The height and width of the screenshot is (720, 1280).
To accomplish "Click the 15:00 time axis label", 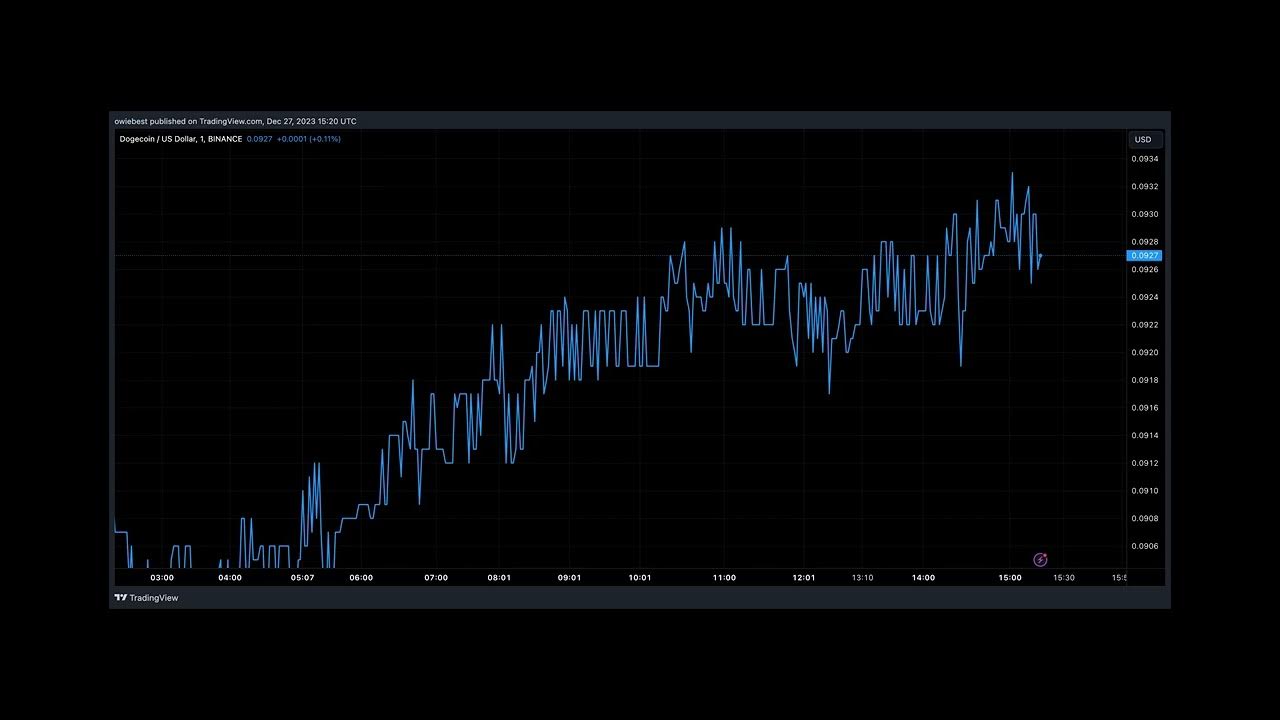I will click(1010, 578).
